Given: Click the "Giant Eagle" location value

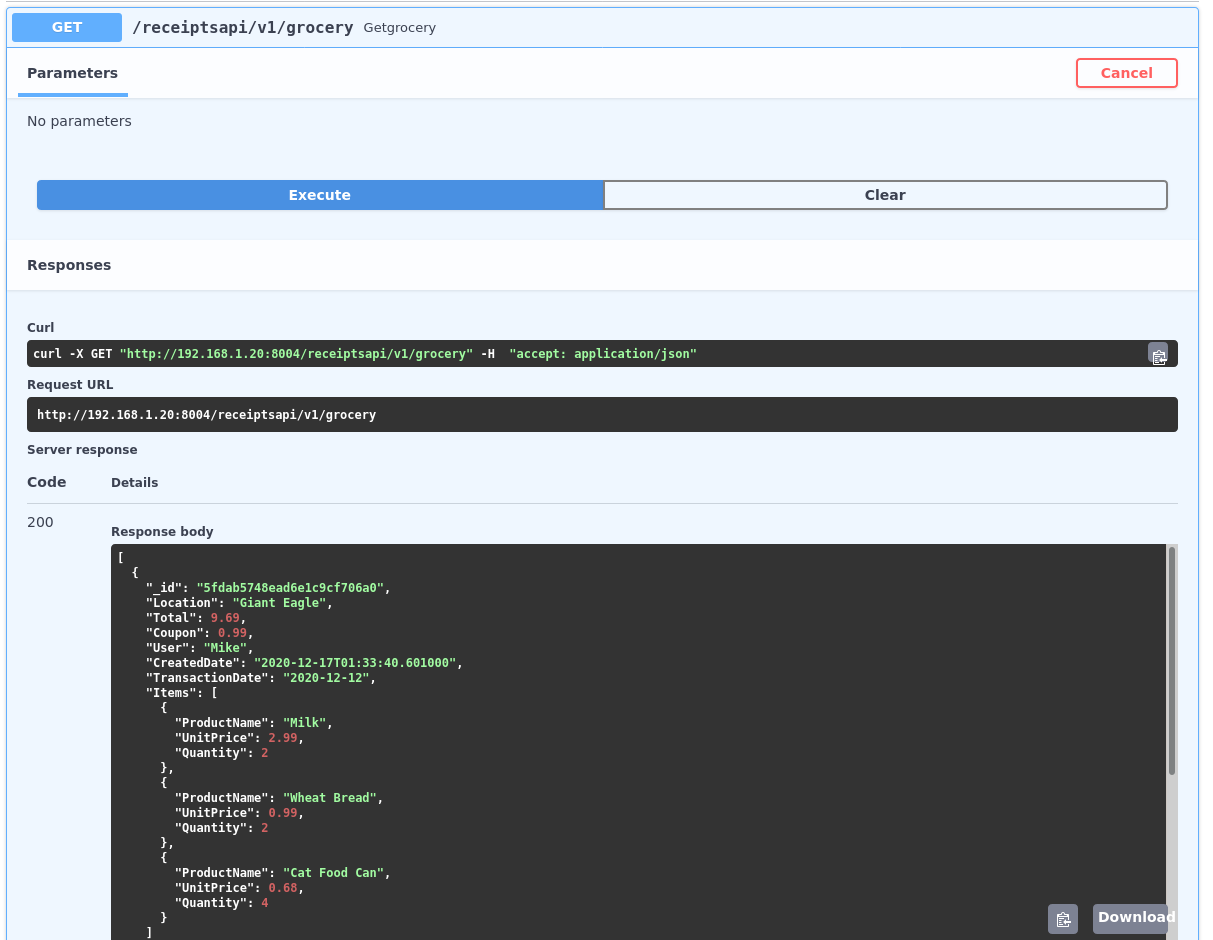Looking at the screenshot, I should [x=280, y=603].
